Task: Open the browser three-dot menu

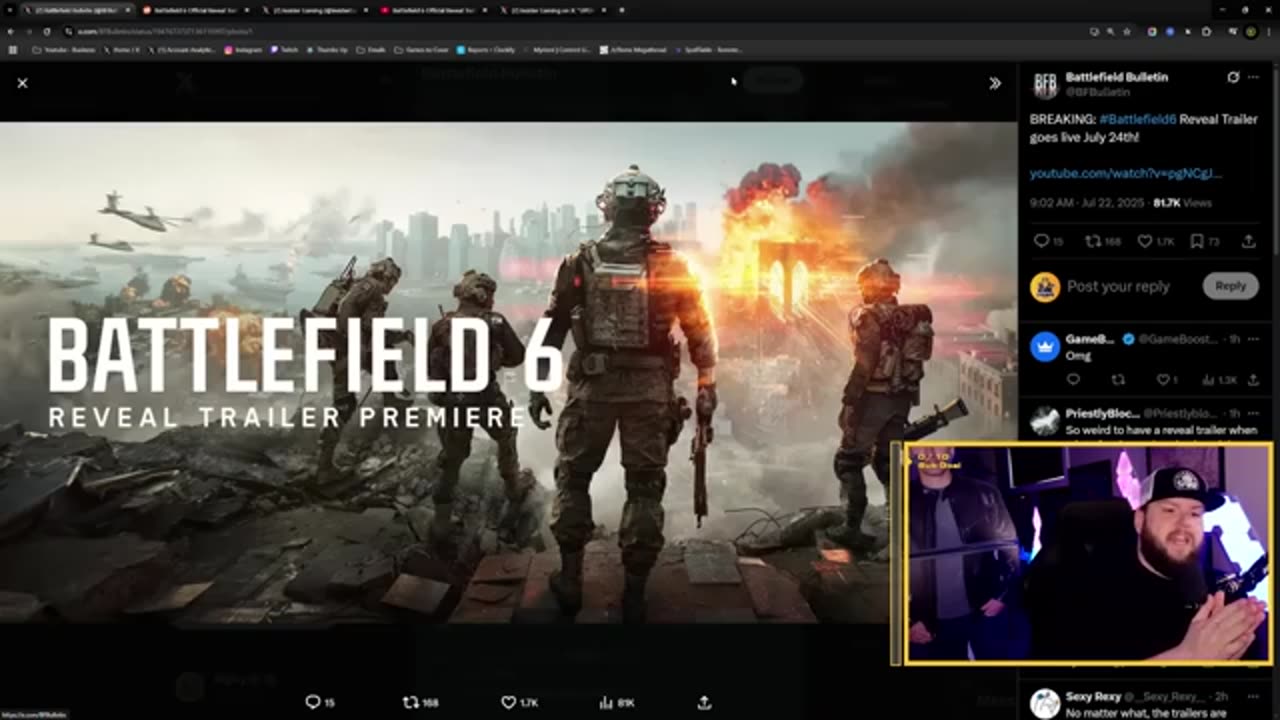Action: 1268,31
